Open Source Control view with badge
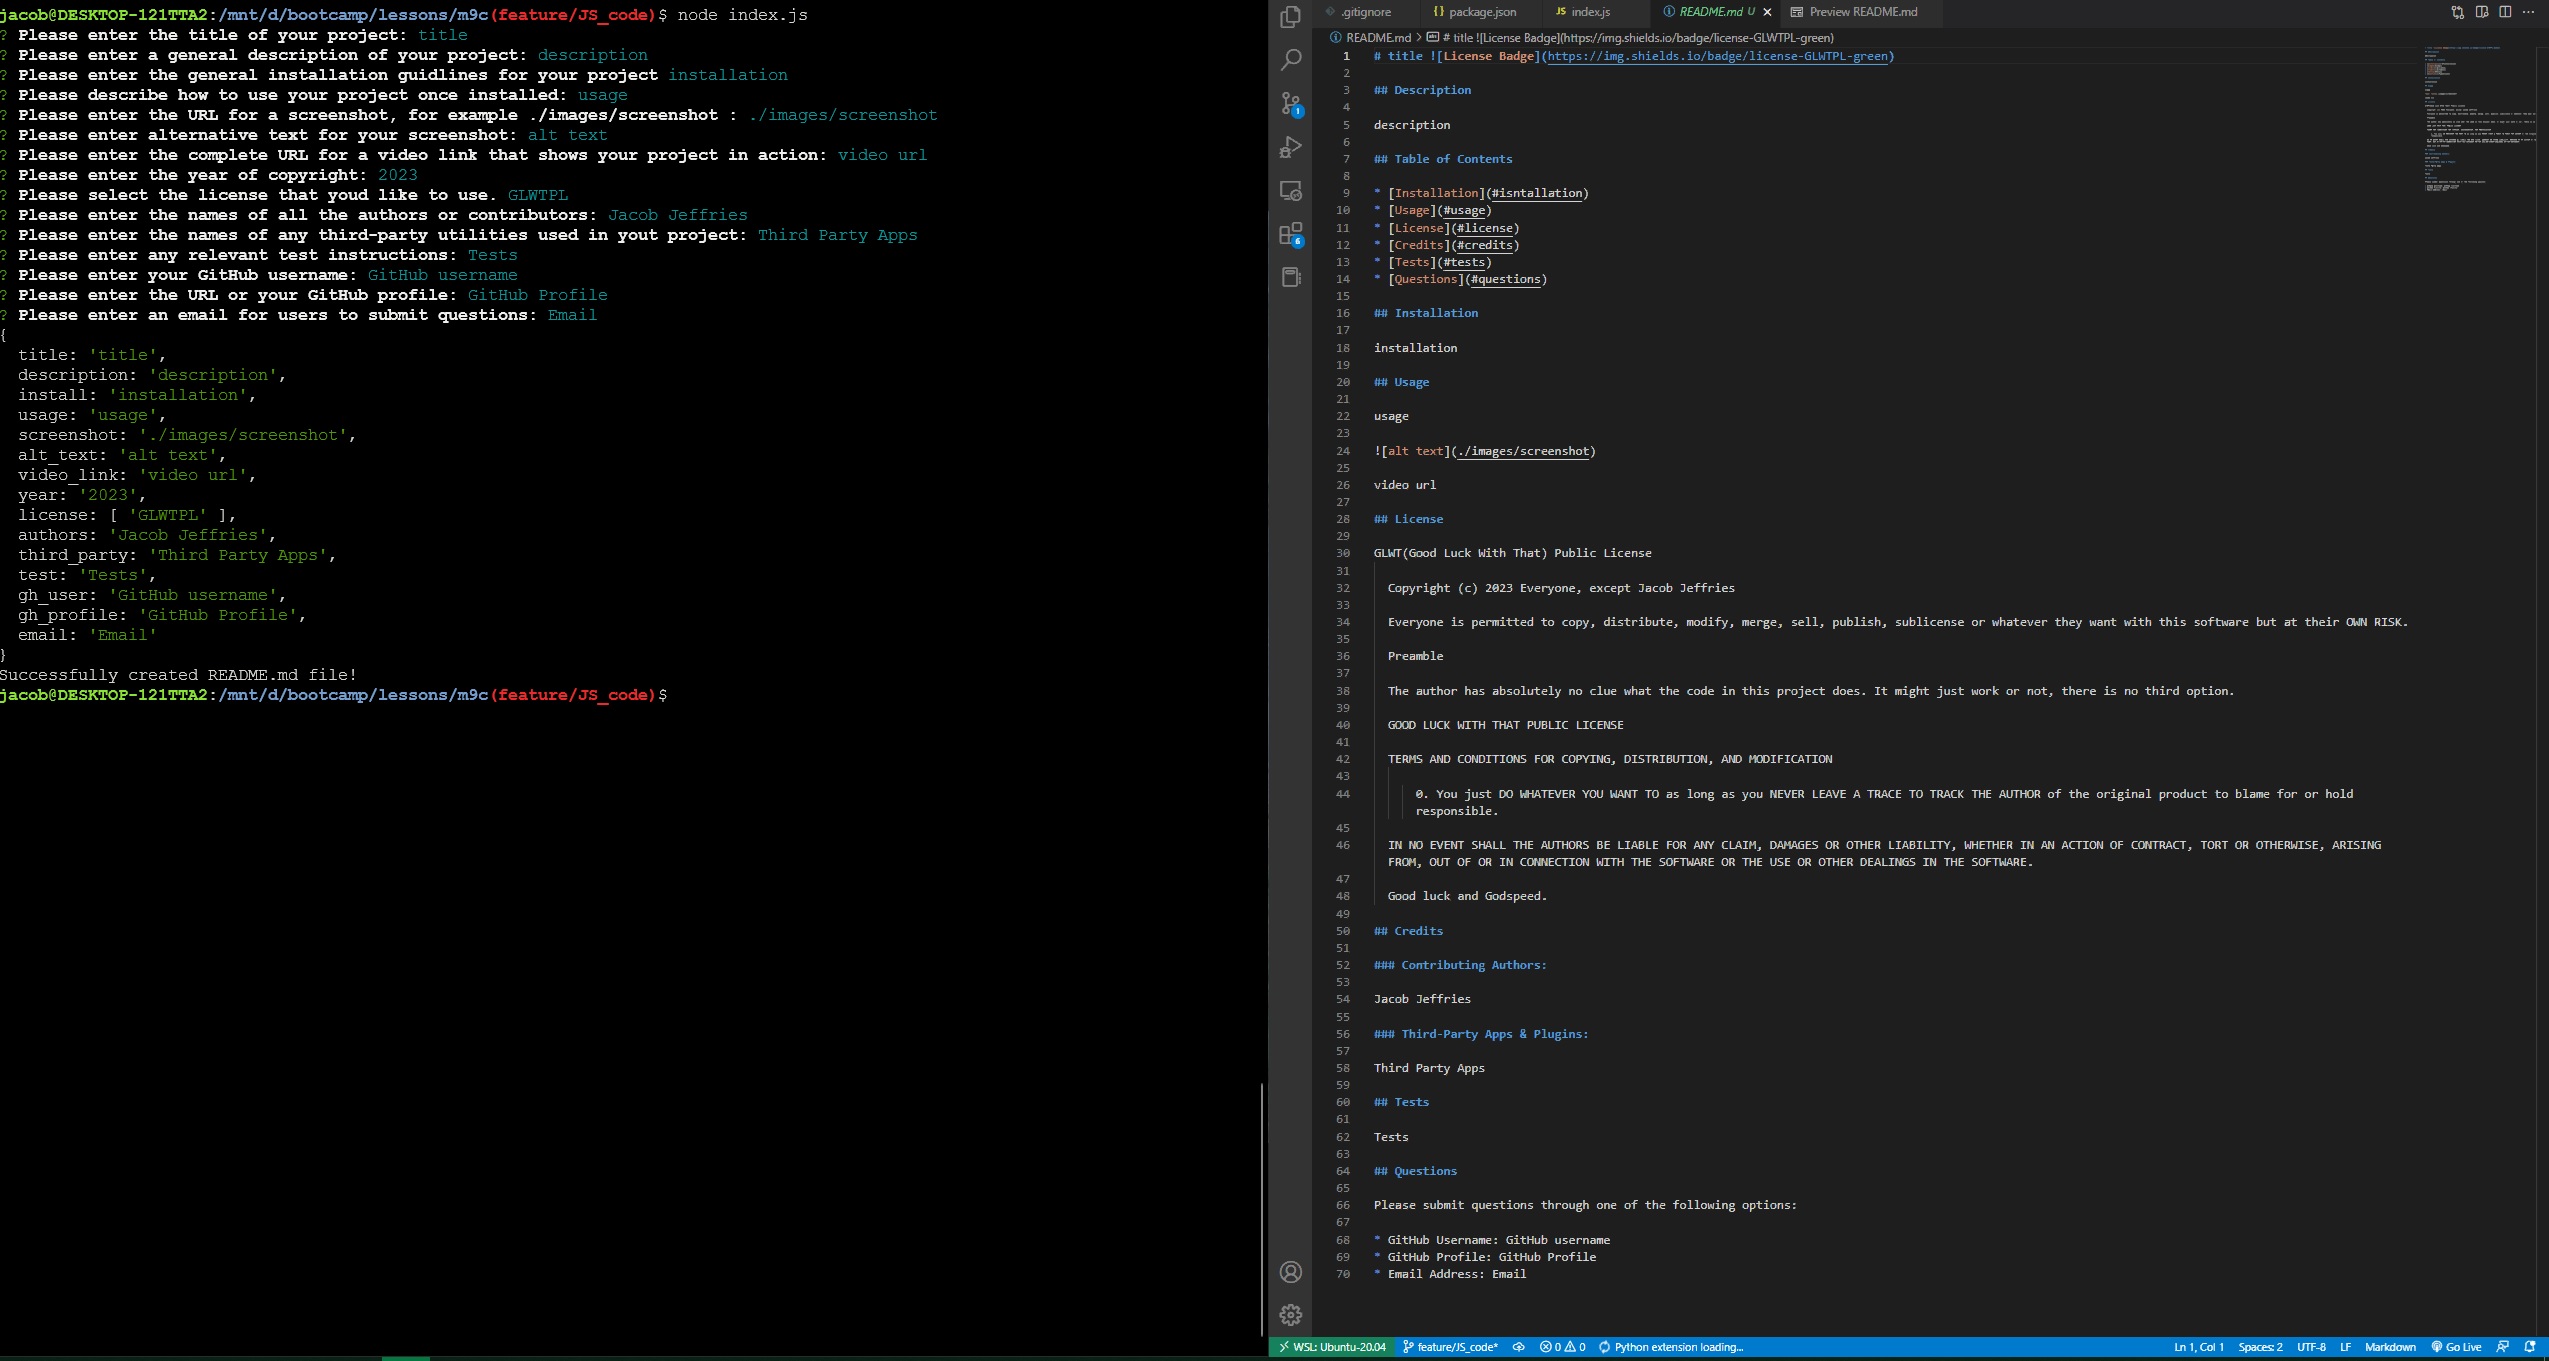 1291,104
